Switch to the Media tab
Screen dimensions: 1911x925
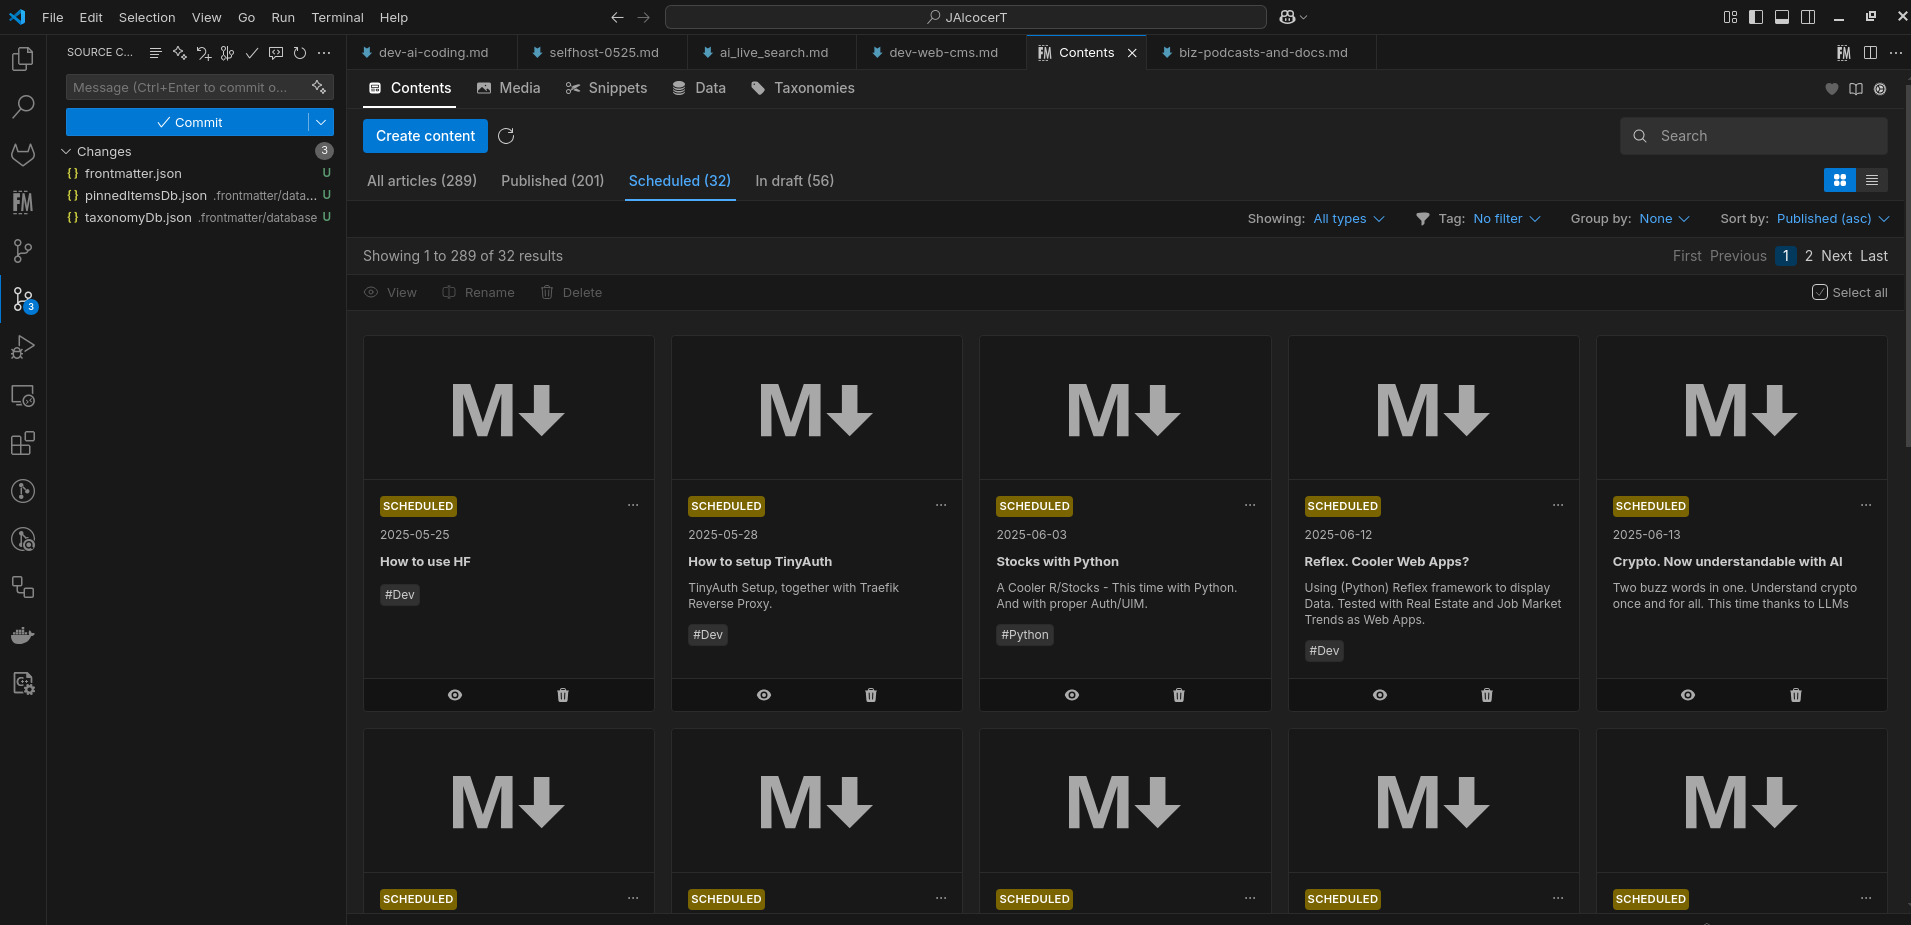(509, 88)
